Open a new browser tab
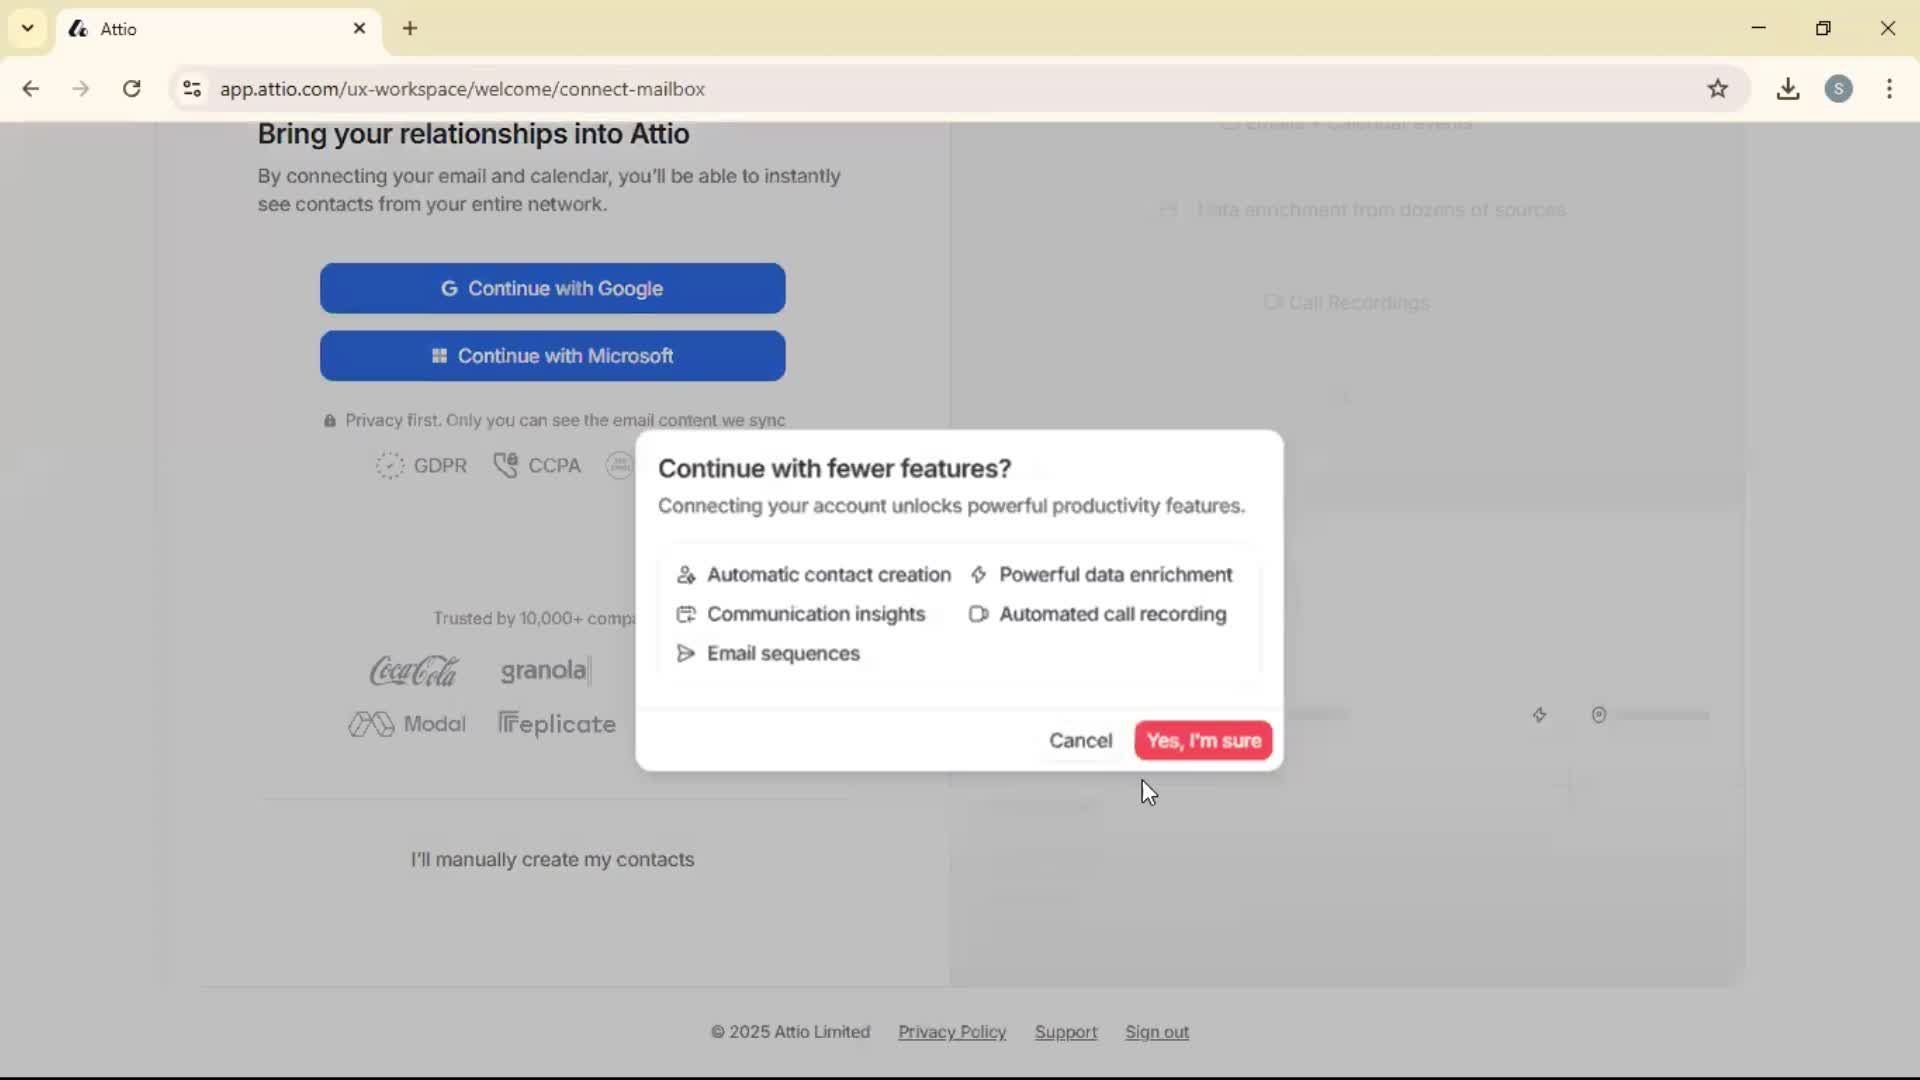The width and height of the screenshot is (1920, 1080). click(x=410, y=29)
